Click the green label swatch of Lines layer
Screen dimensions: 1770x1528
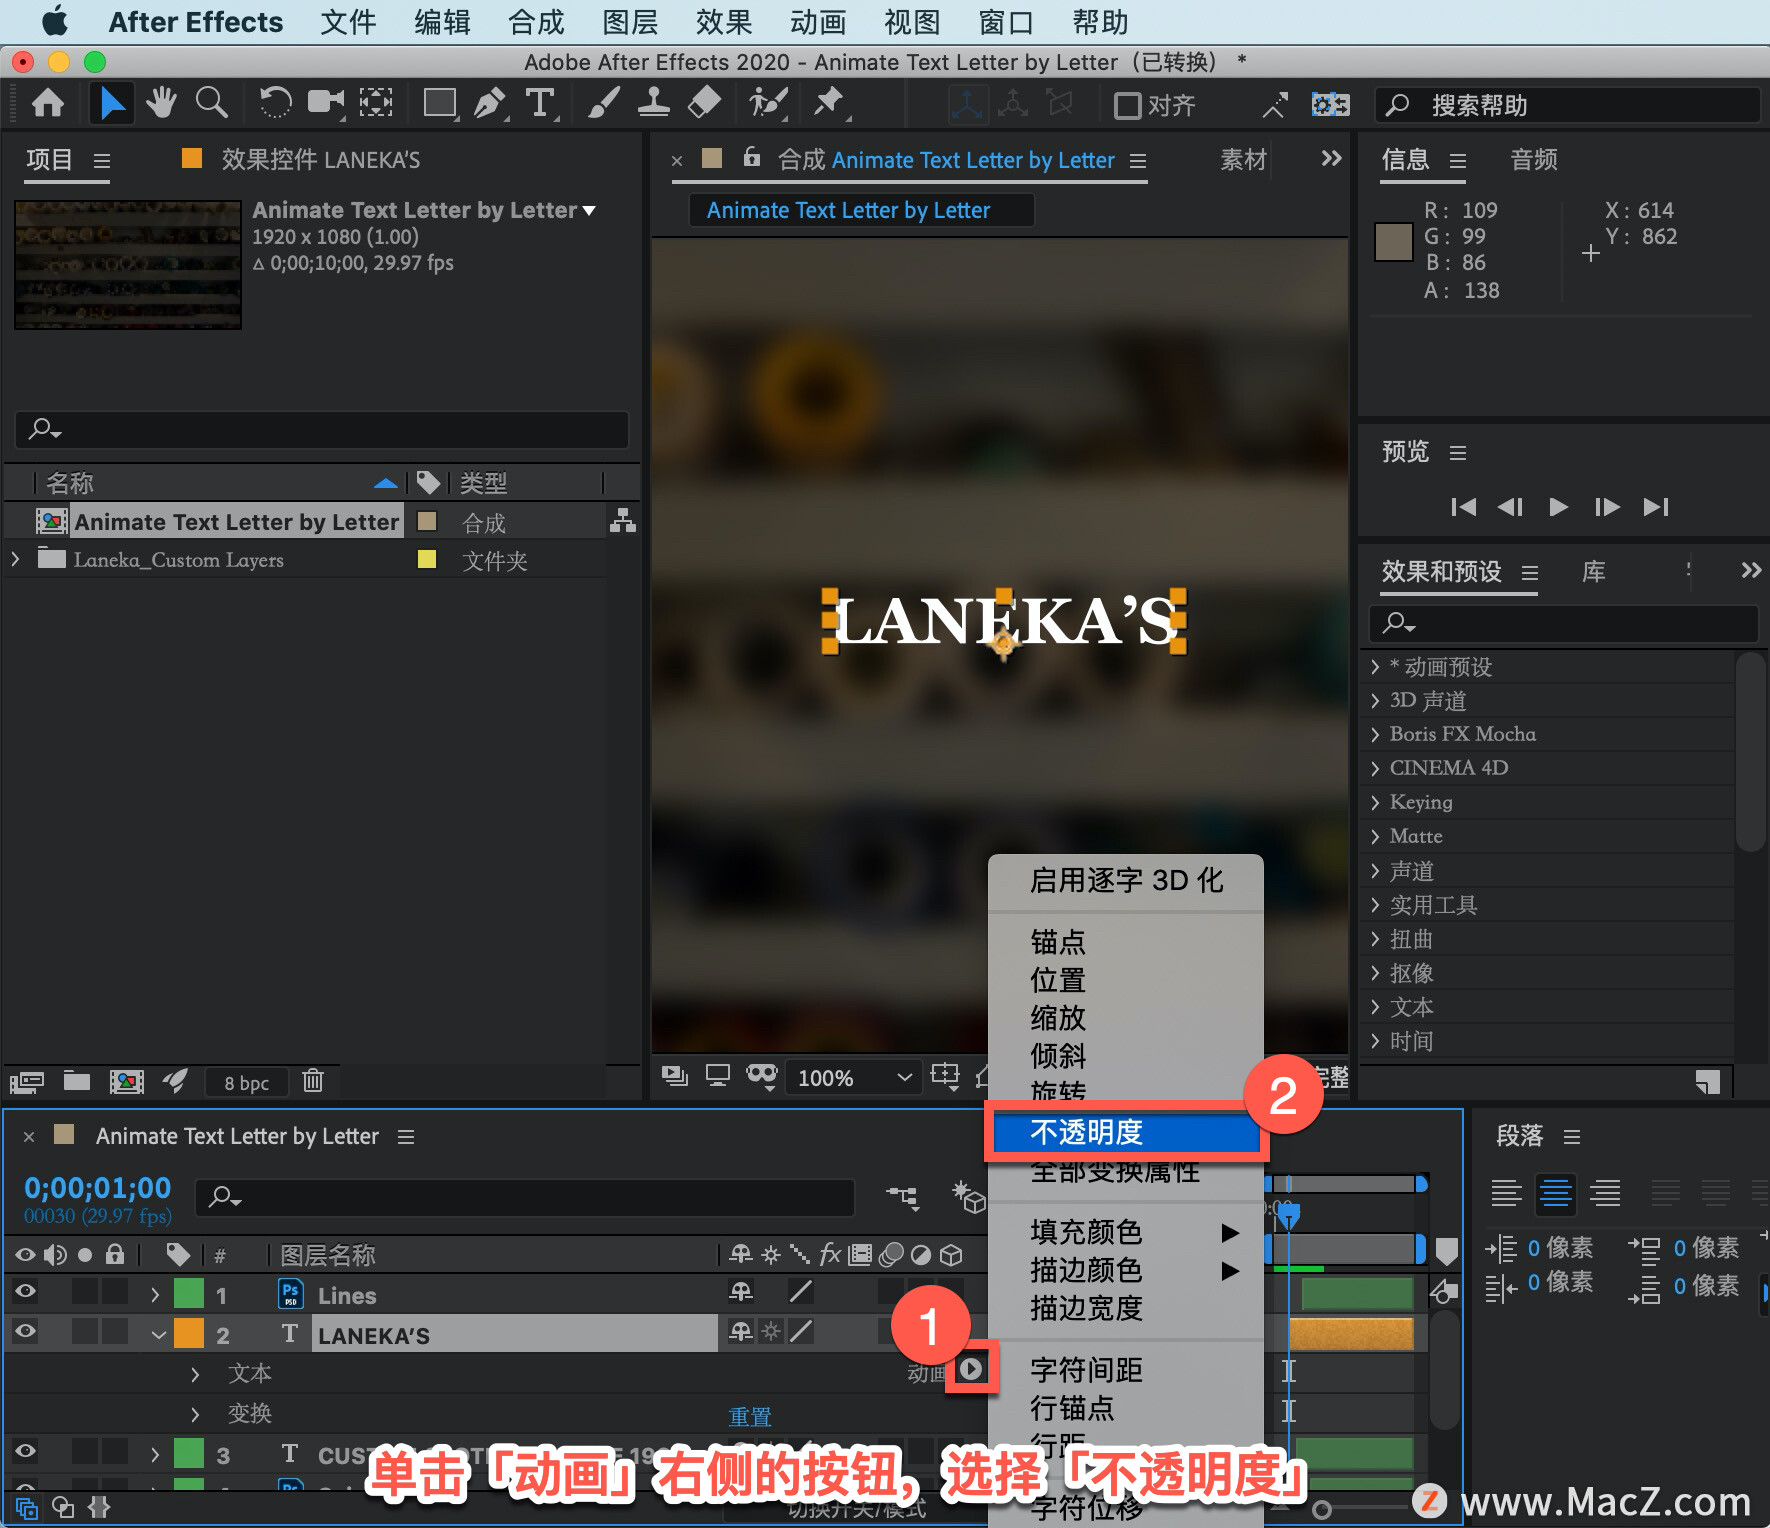tap(189, 1294)
